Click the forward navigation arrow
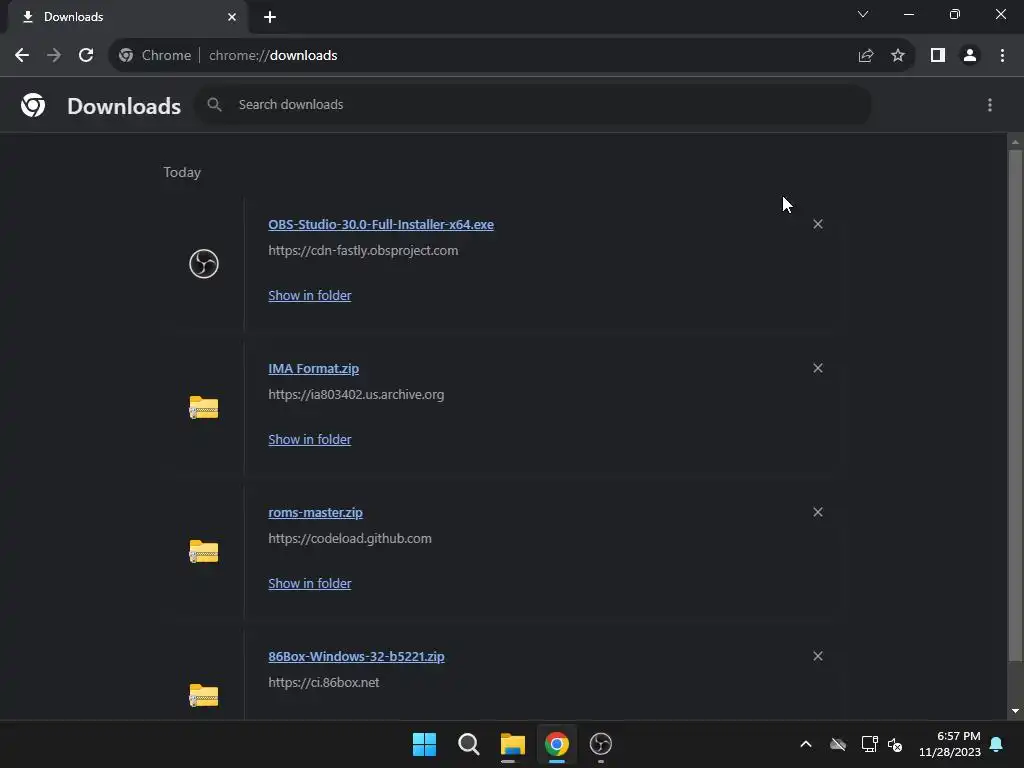 tap(54, 56)
